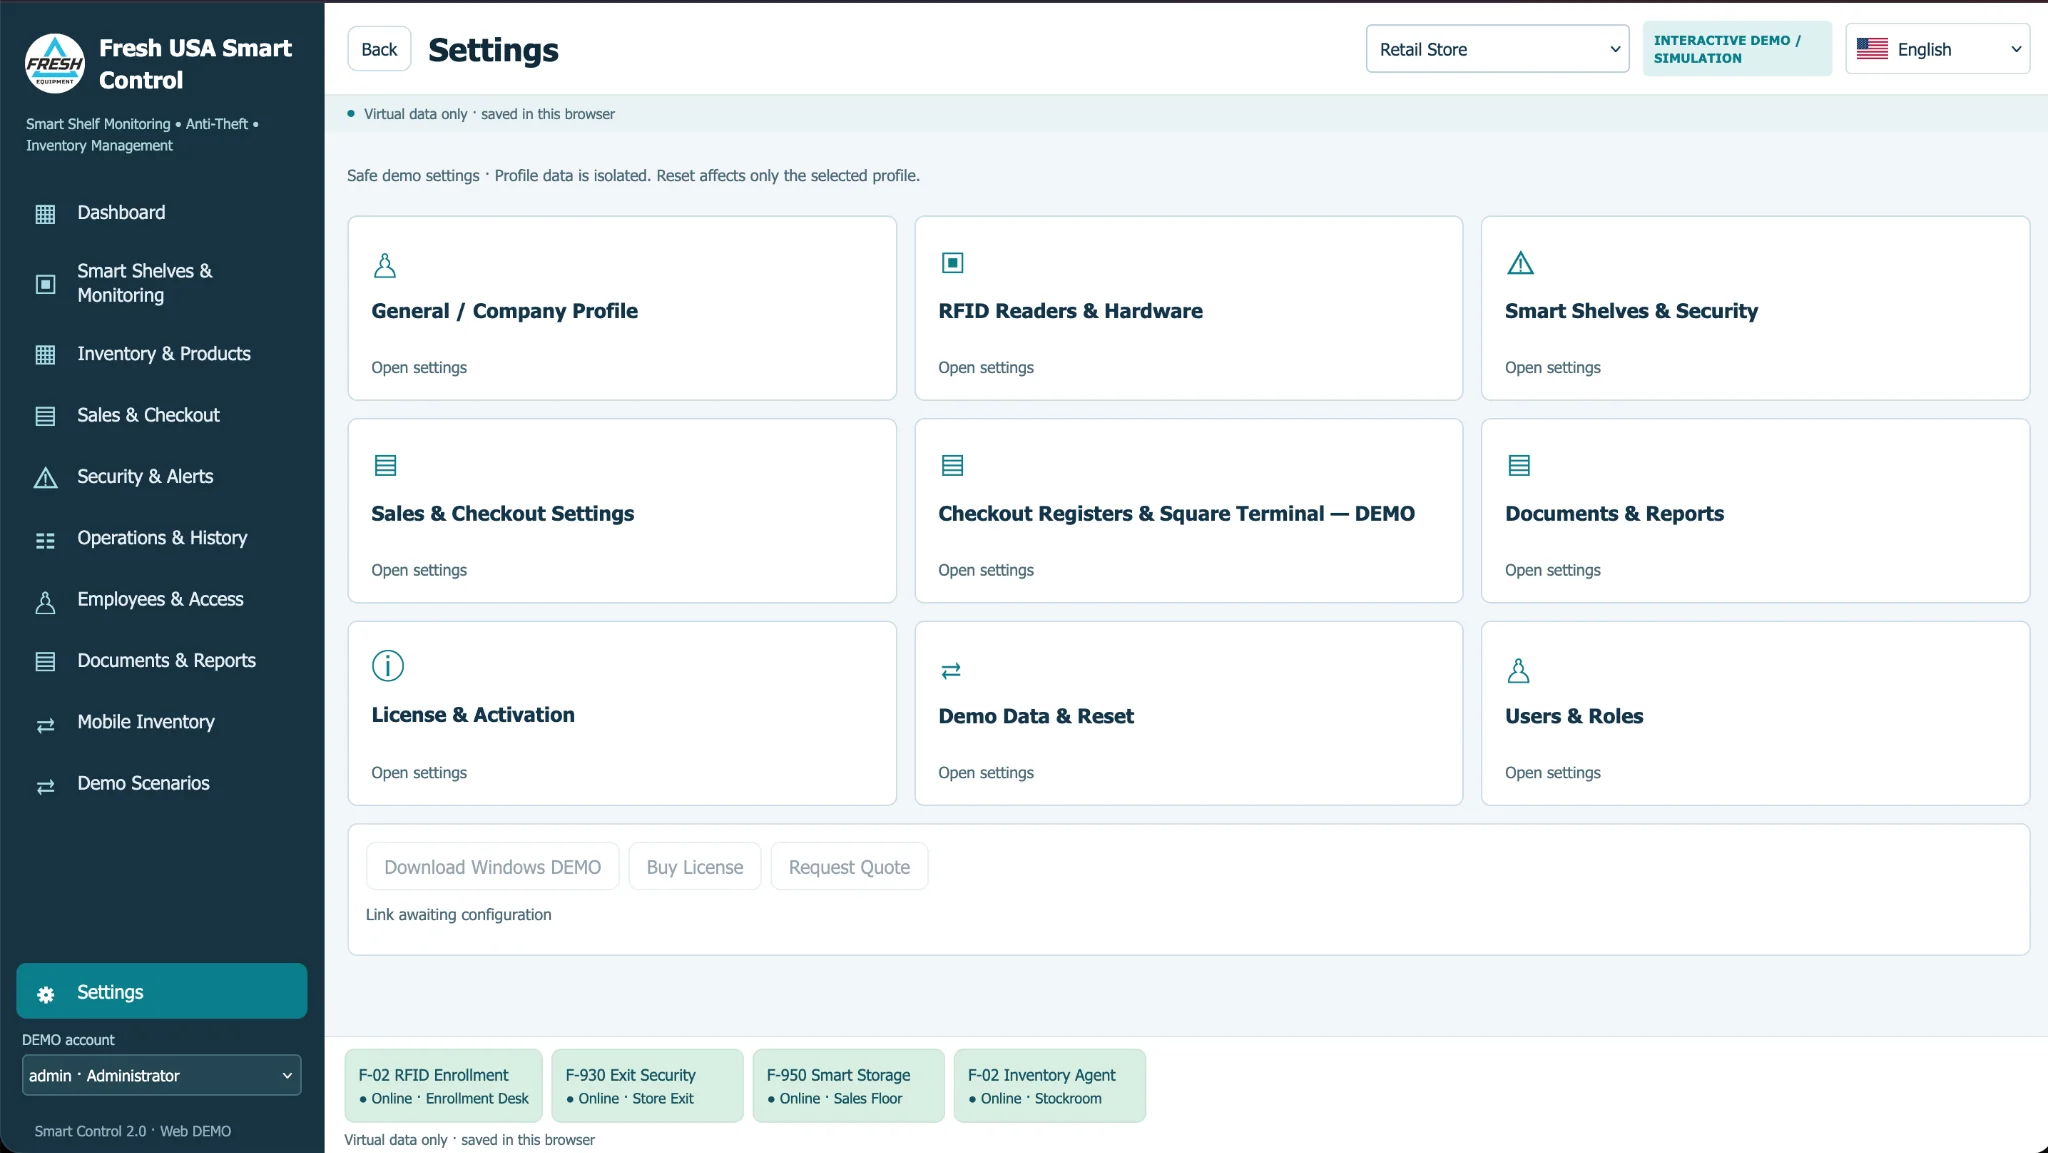Go to Sales & Checkout in sidebar

click(x=162, y=416)
